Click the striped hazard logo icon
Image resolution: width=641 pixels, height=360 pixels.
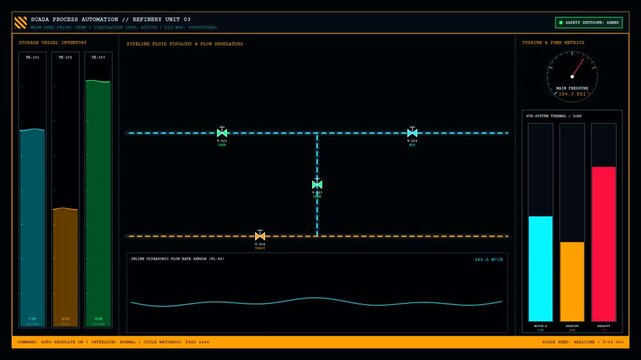tap(20, 22)
